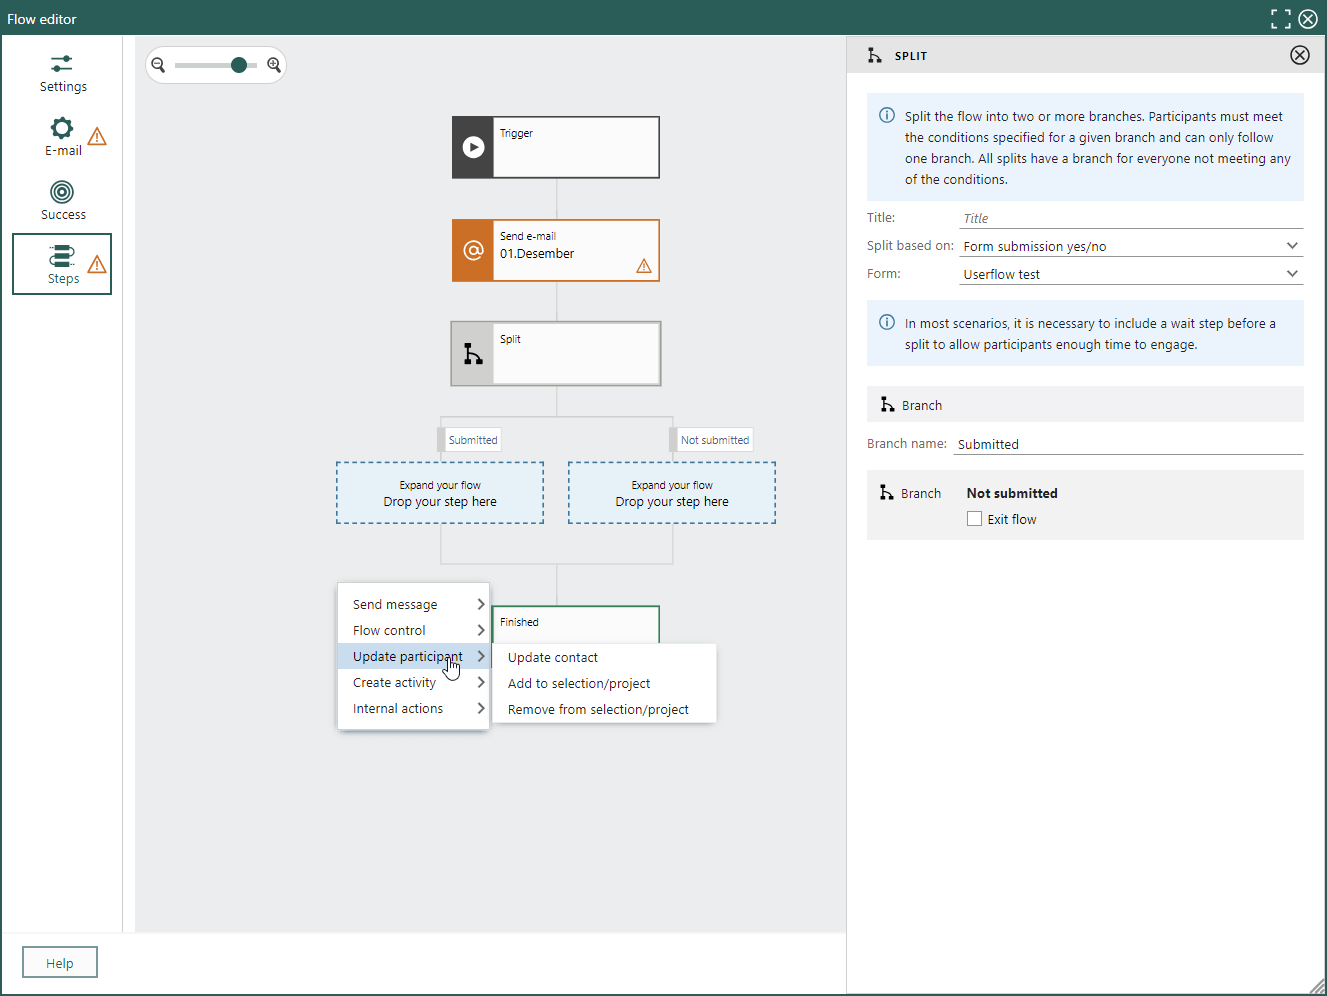Click drop zone under Submitted branch

(x=440, y=493)
